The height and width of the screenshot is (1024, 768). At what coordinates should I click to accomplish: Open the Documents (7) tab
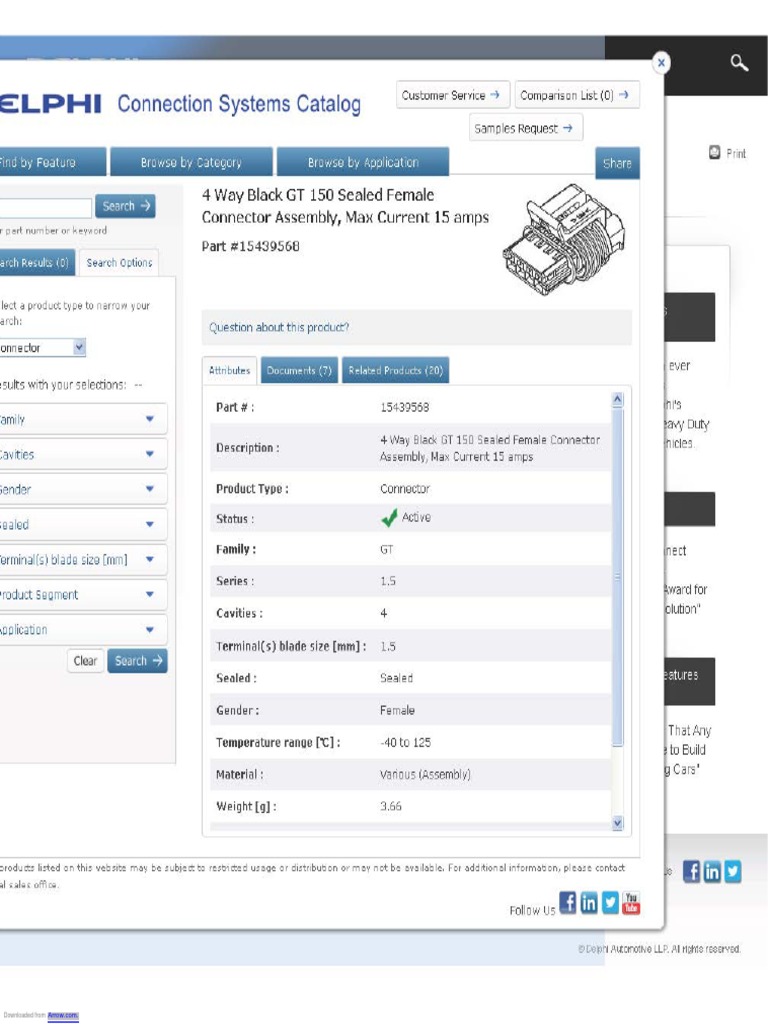click(299, 370)
